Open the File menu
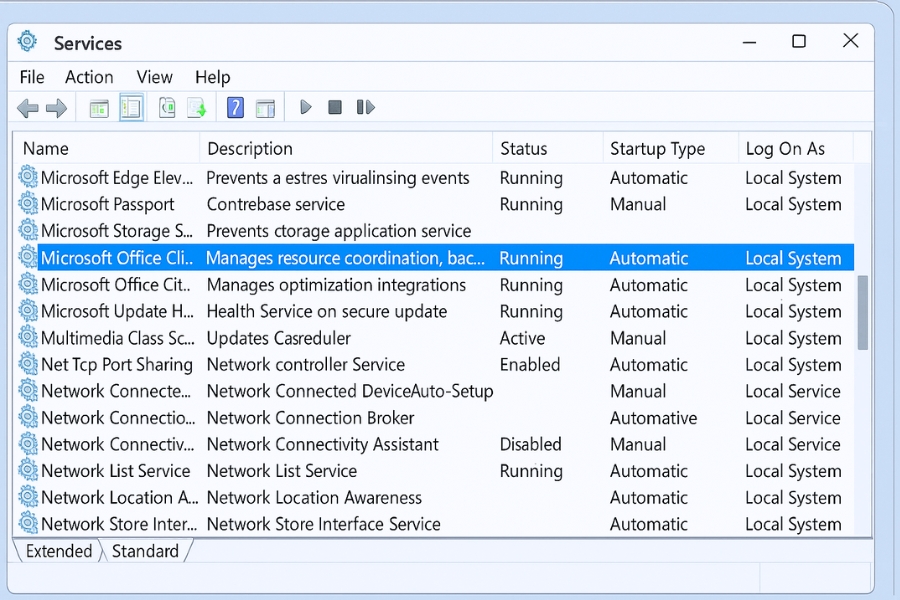 pos(32,77)
